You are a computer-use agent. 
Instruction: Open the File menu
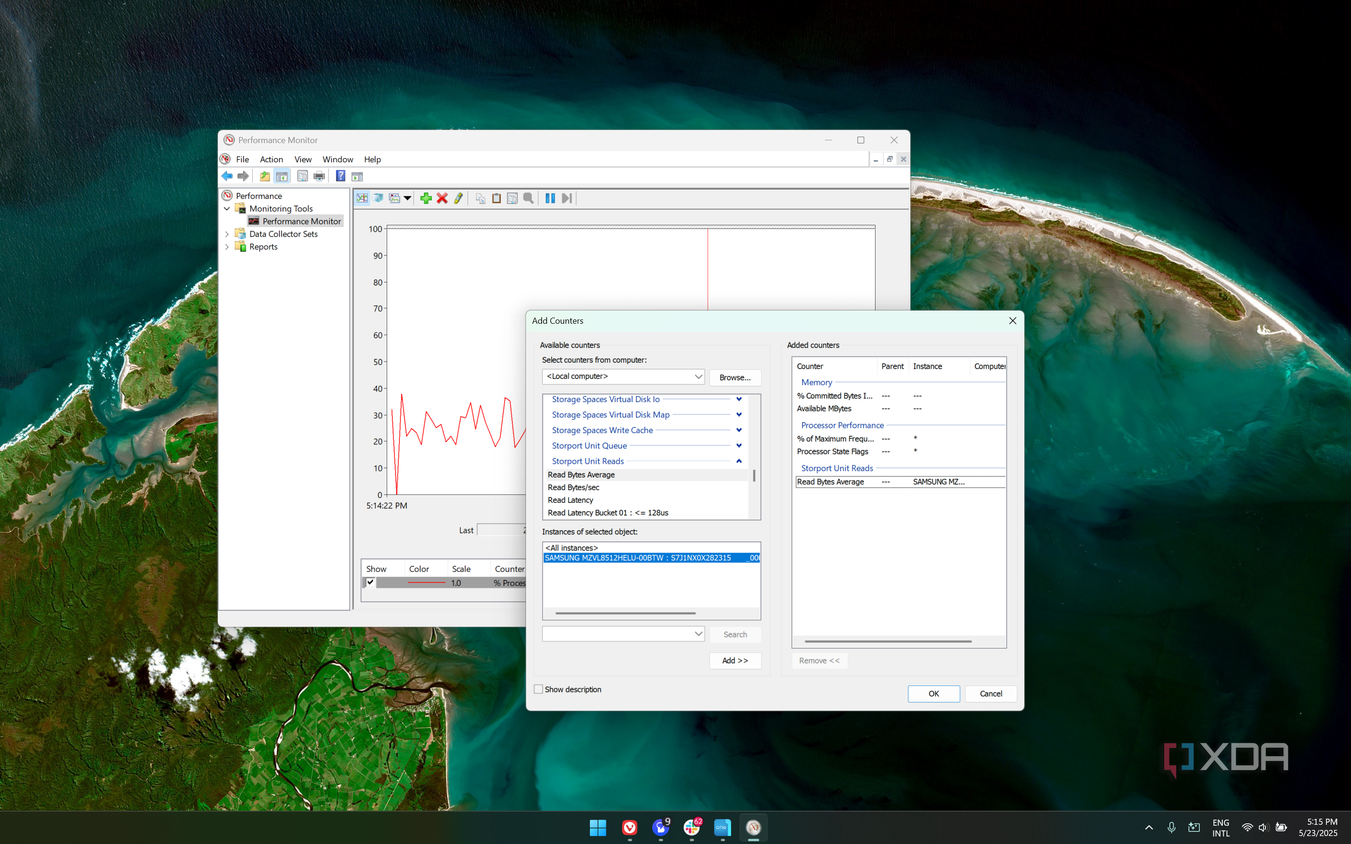(x=242, y=159)
